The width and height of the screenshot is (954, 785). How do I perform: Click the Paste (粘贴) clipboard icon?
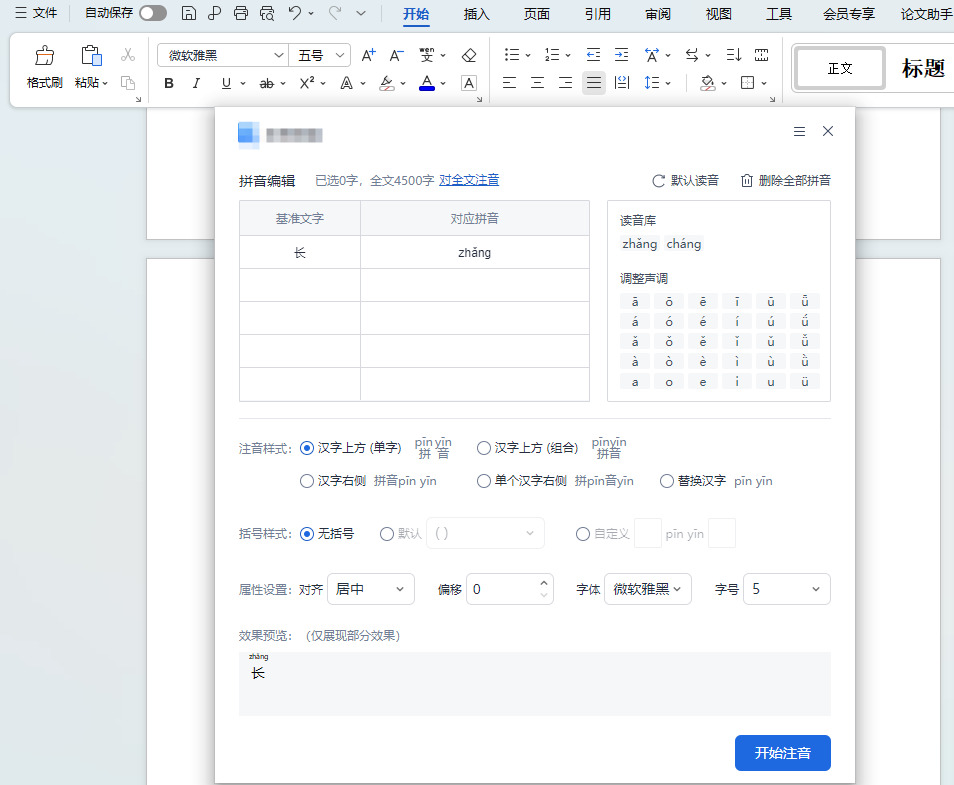click(91, 56)
